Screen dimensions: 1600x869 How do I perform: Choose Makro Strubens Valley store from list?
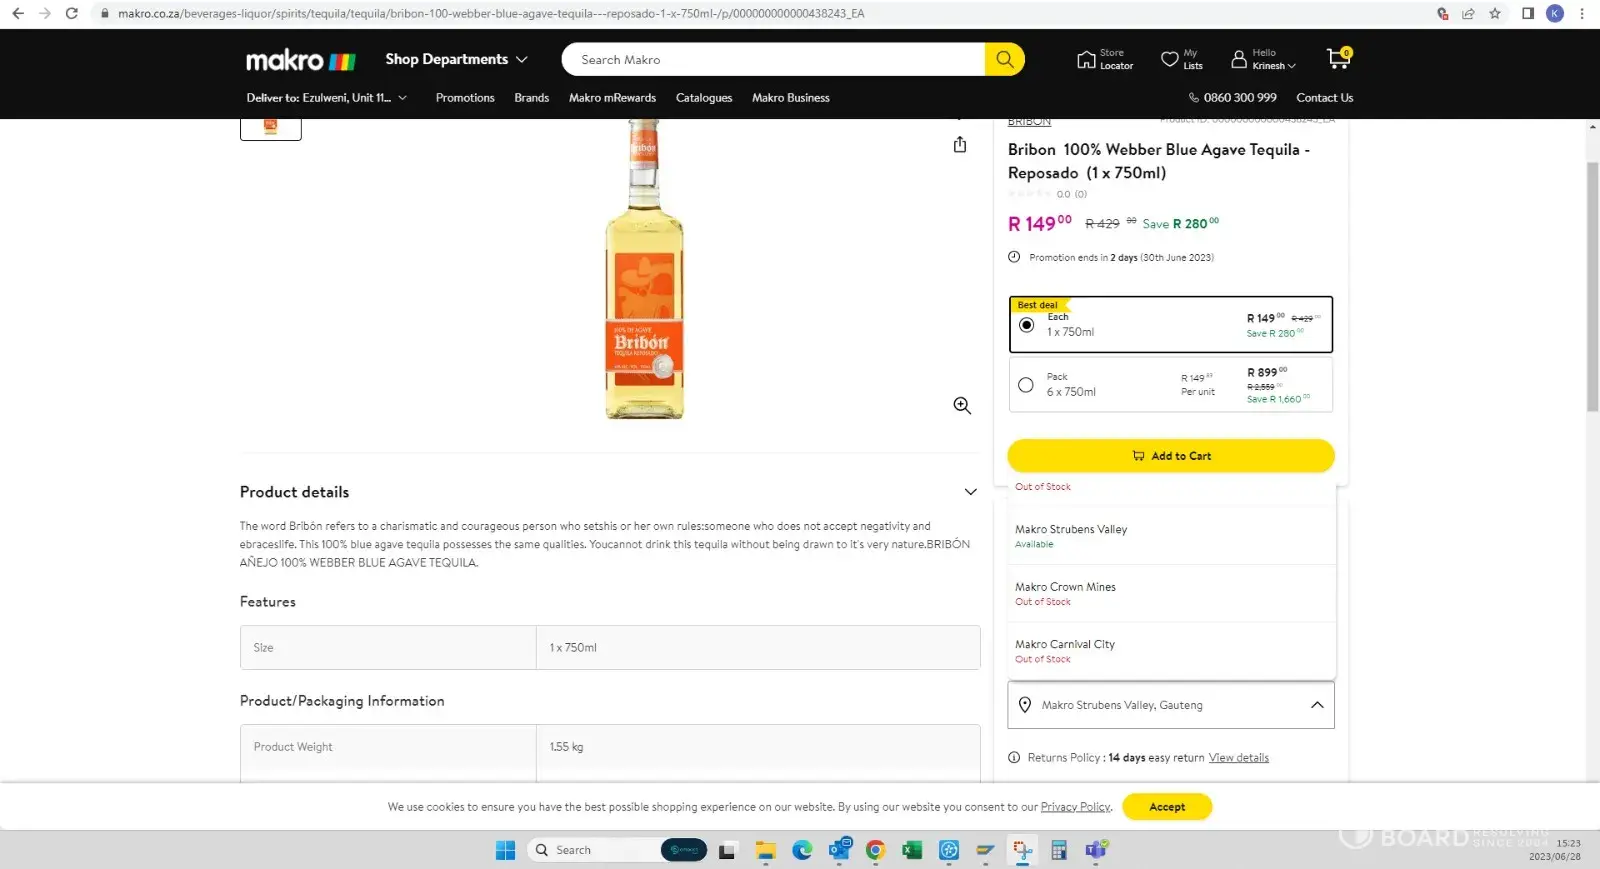coord(1071,530)
